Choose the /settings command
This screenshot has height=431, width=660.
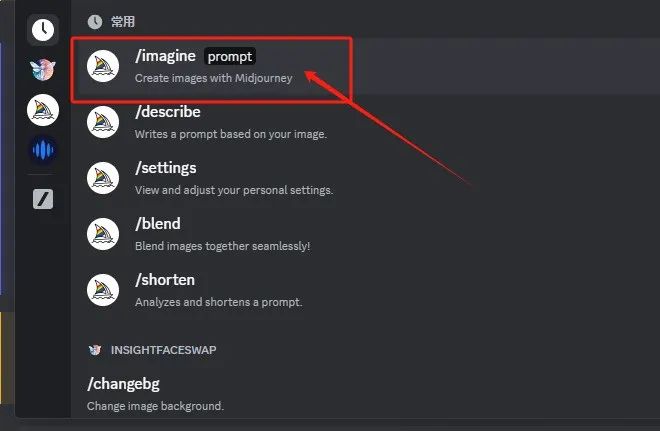pyautogui.click(x=365, y=178)
